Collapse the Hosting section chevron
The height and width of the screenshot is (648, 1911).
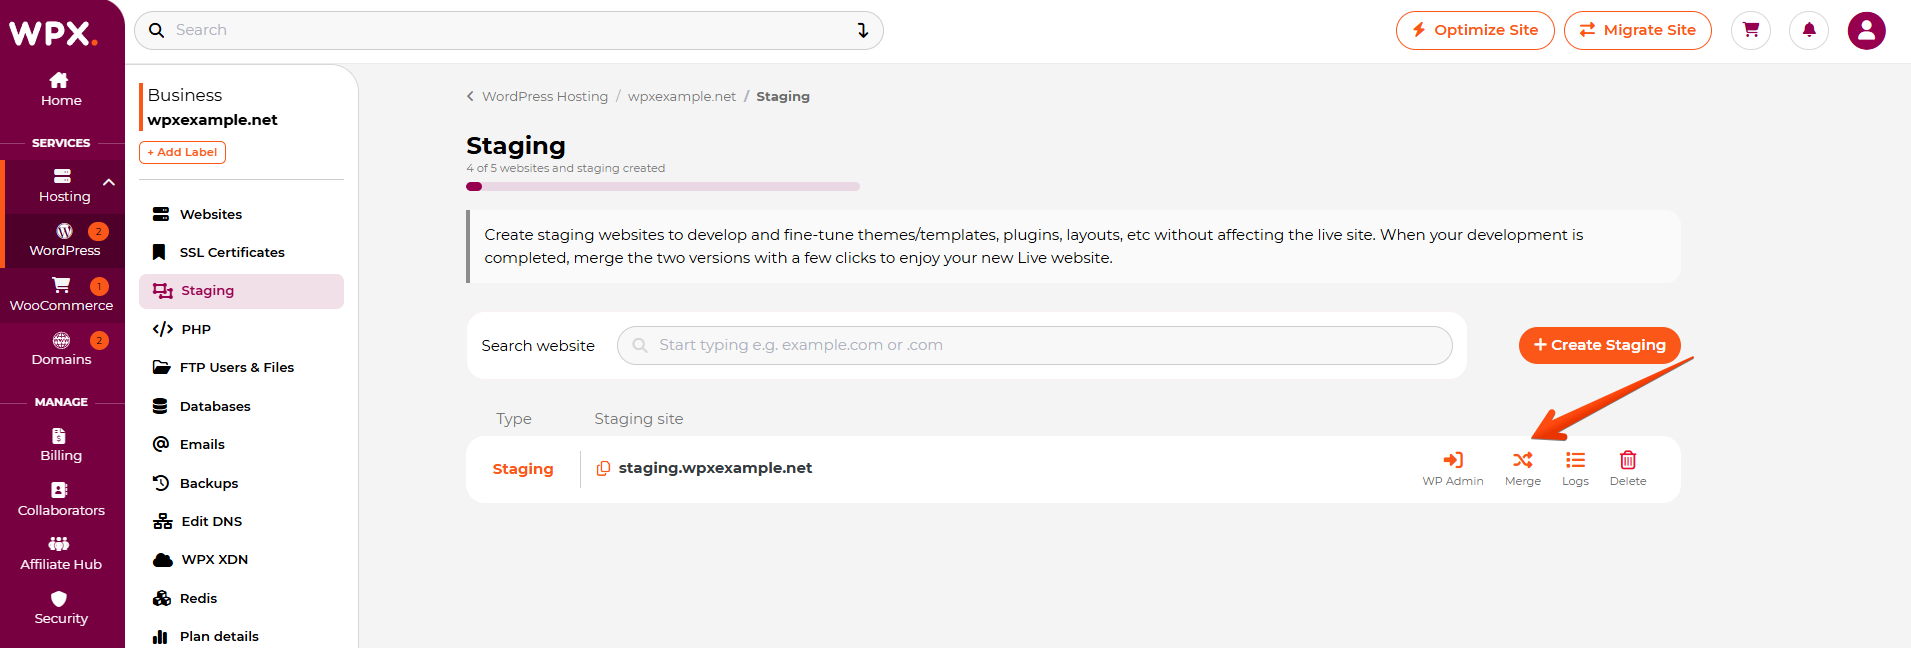tap(109, 182)
